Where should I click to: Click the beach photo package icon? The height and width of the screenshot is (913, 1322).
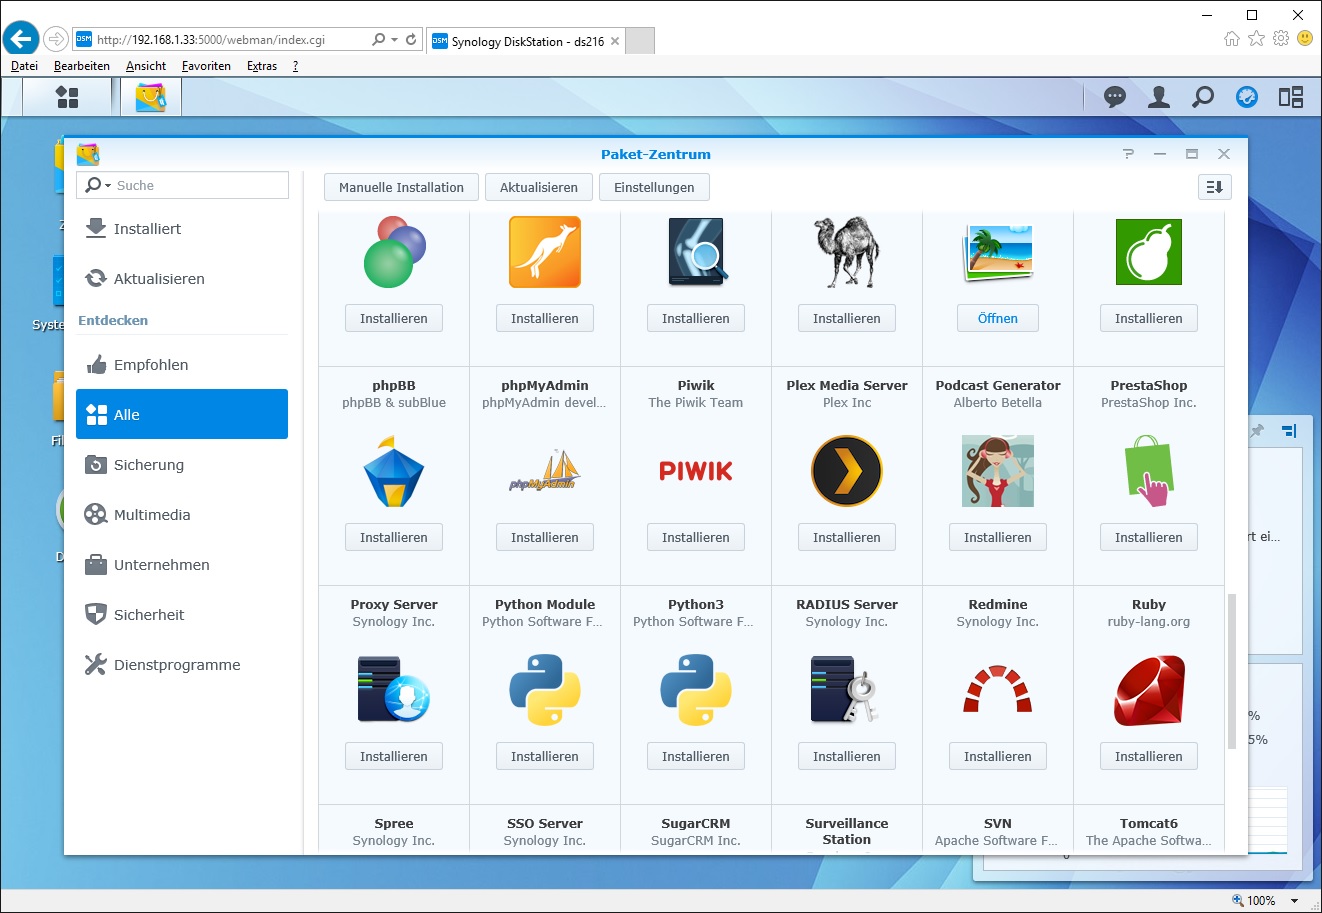point(998,252)
